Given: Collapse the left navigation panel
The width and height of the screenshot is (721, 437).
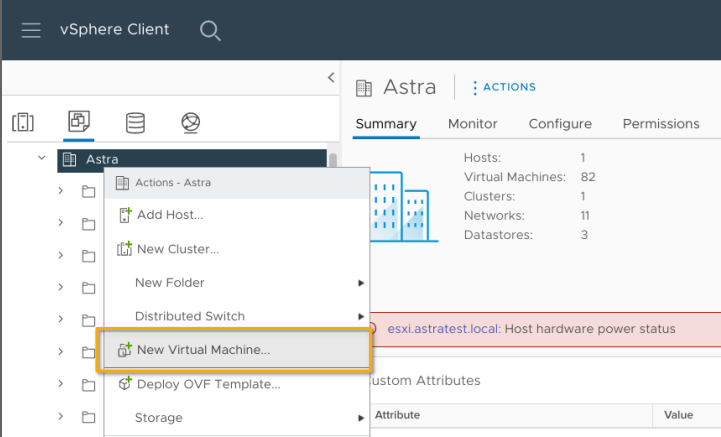Looking at the screenshot, I should 331,78.
